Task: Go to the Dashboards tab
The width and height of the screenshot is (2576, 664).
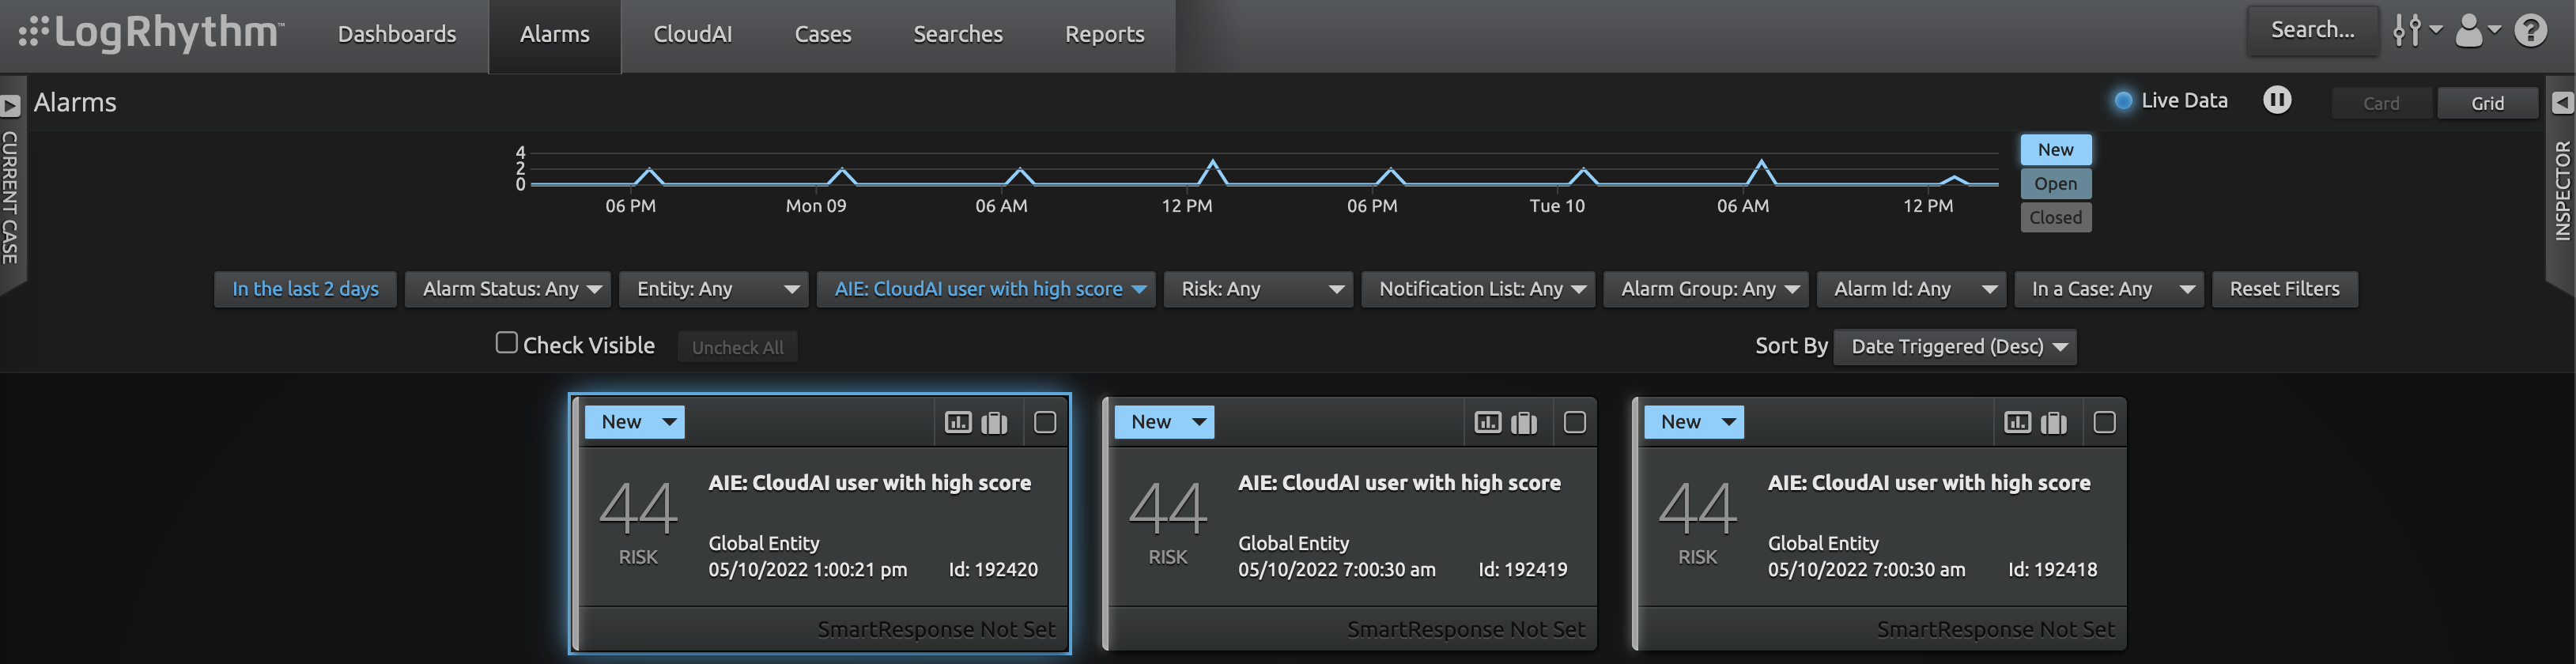Action: [396, 35]
